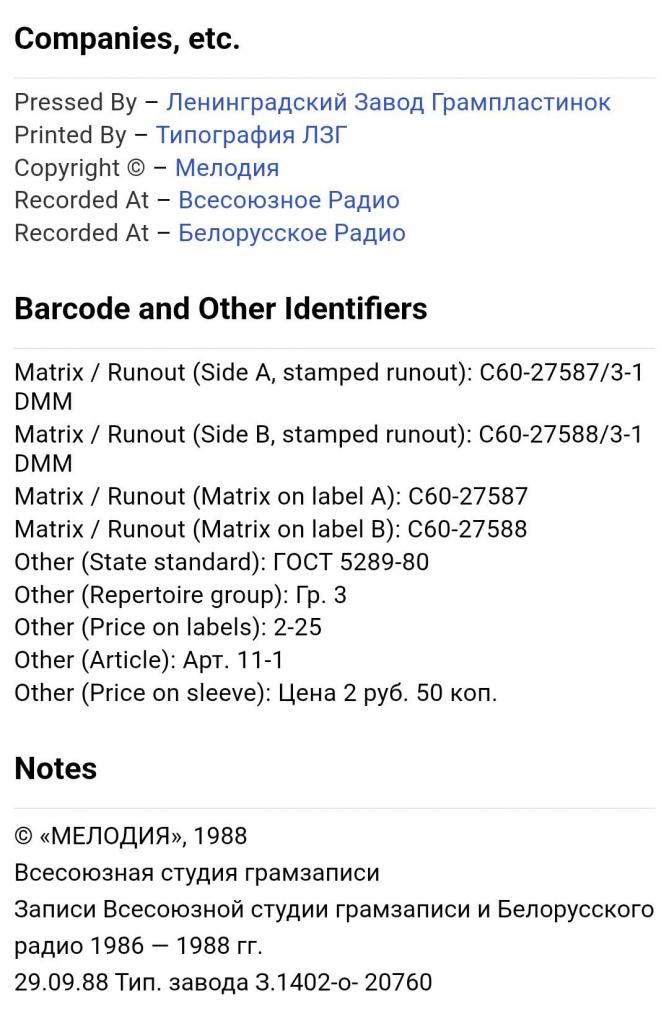
Task: Select the 'Matrix on label A' line
Action: pos(271,497)
